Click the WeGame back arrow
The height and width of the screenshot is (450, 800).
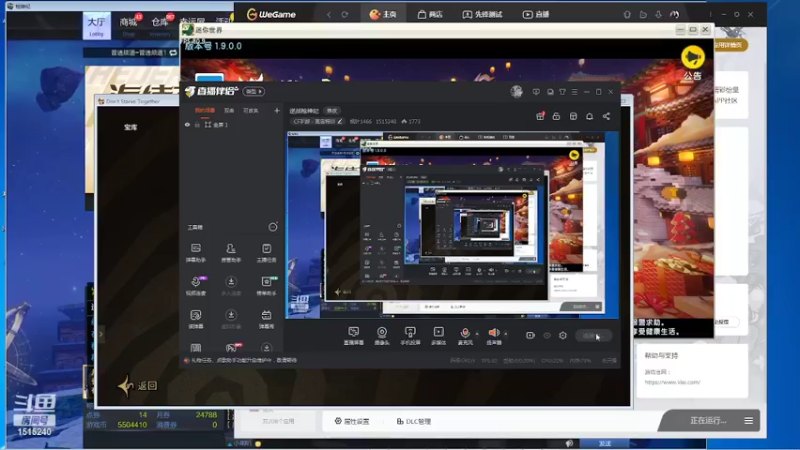click(x=329, y=14)
